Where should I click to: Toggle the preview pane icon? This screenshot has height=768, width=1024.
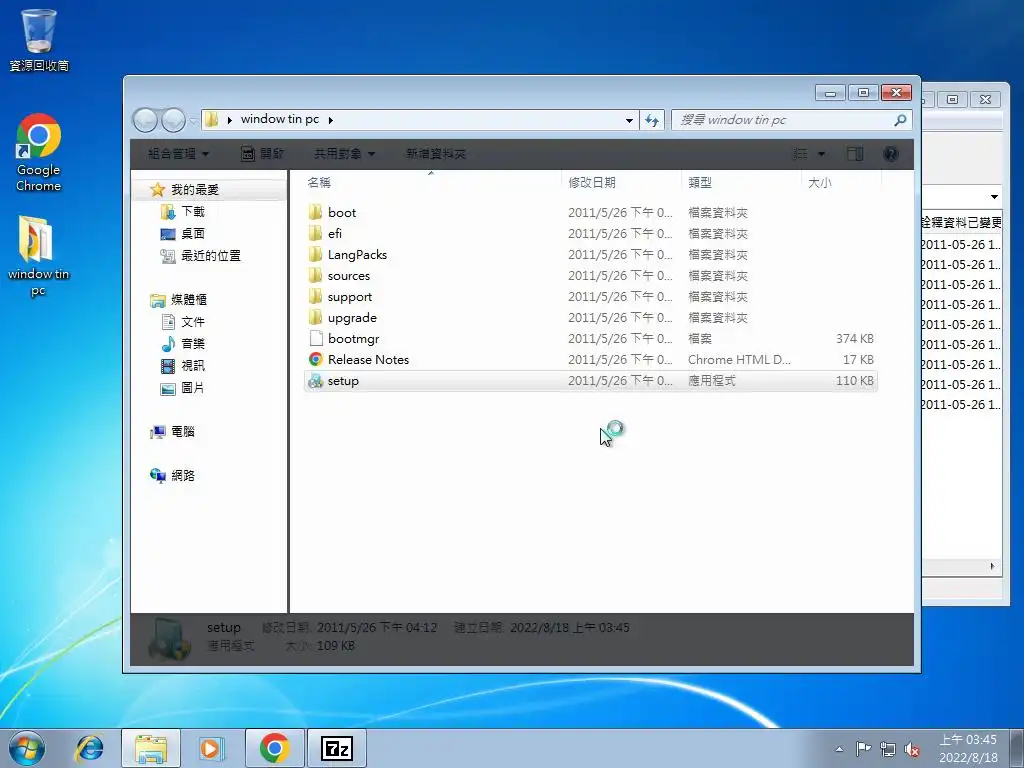[x=855, y=153]
